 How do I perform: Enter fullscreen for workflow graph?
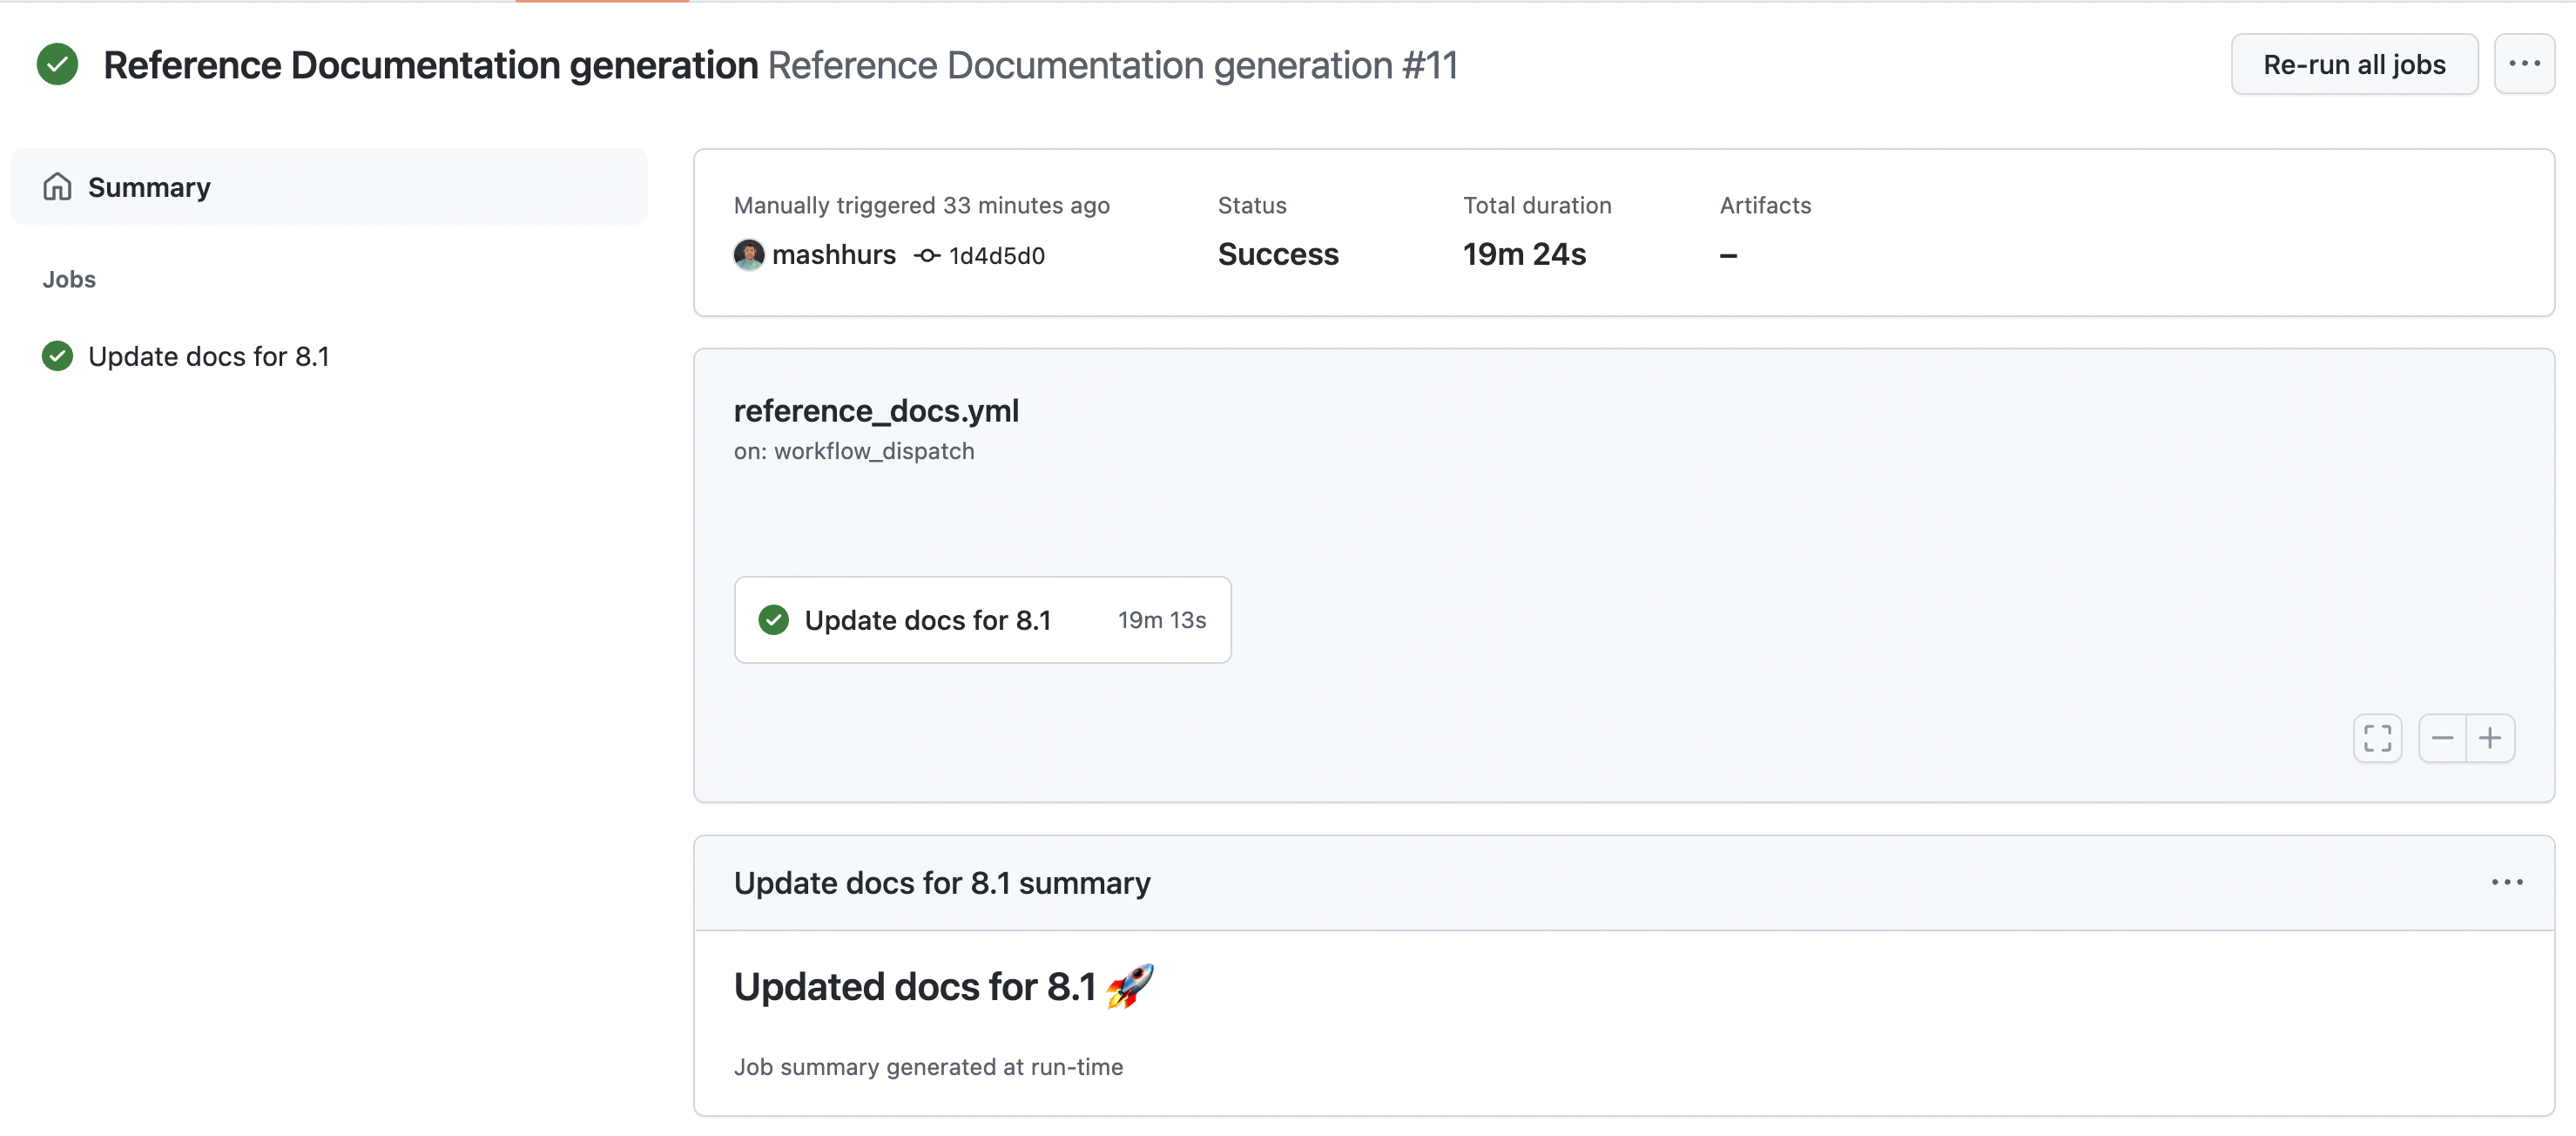[2377, 739]
